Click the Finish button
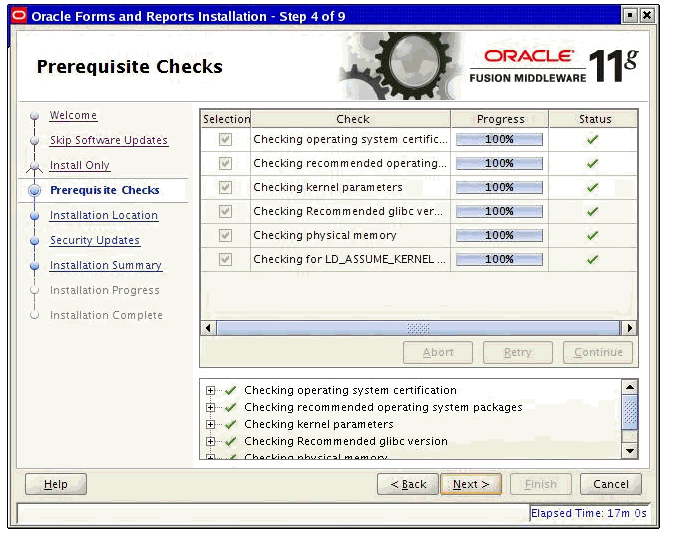 point(541,484)
